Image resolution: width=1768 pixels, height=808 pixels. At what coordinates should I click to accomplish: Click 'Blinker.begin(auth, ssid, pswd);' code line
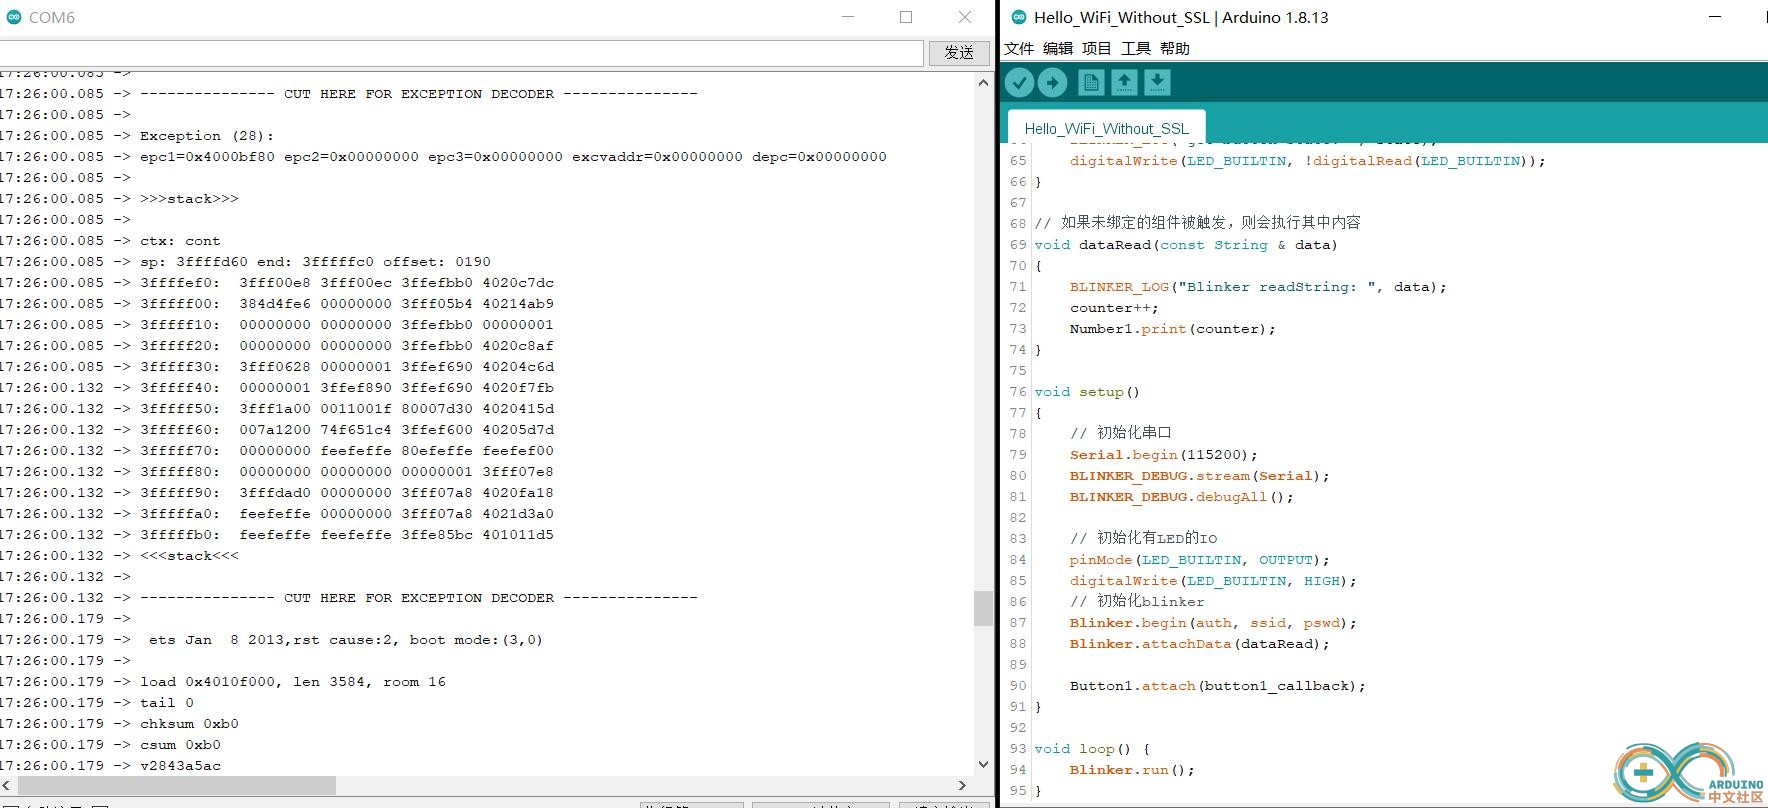1213,622
